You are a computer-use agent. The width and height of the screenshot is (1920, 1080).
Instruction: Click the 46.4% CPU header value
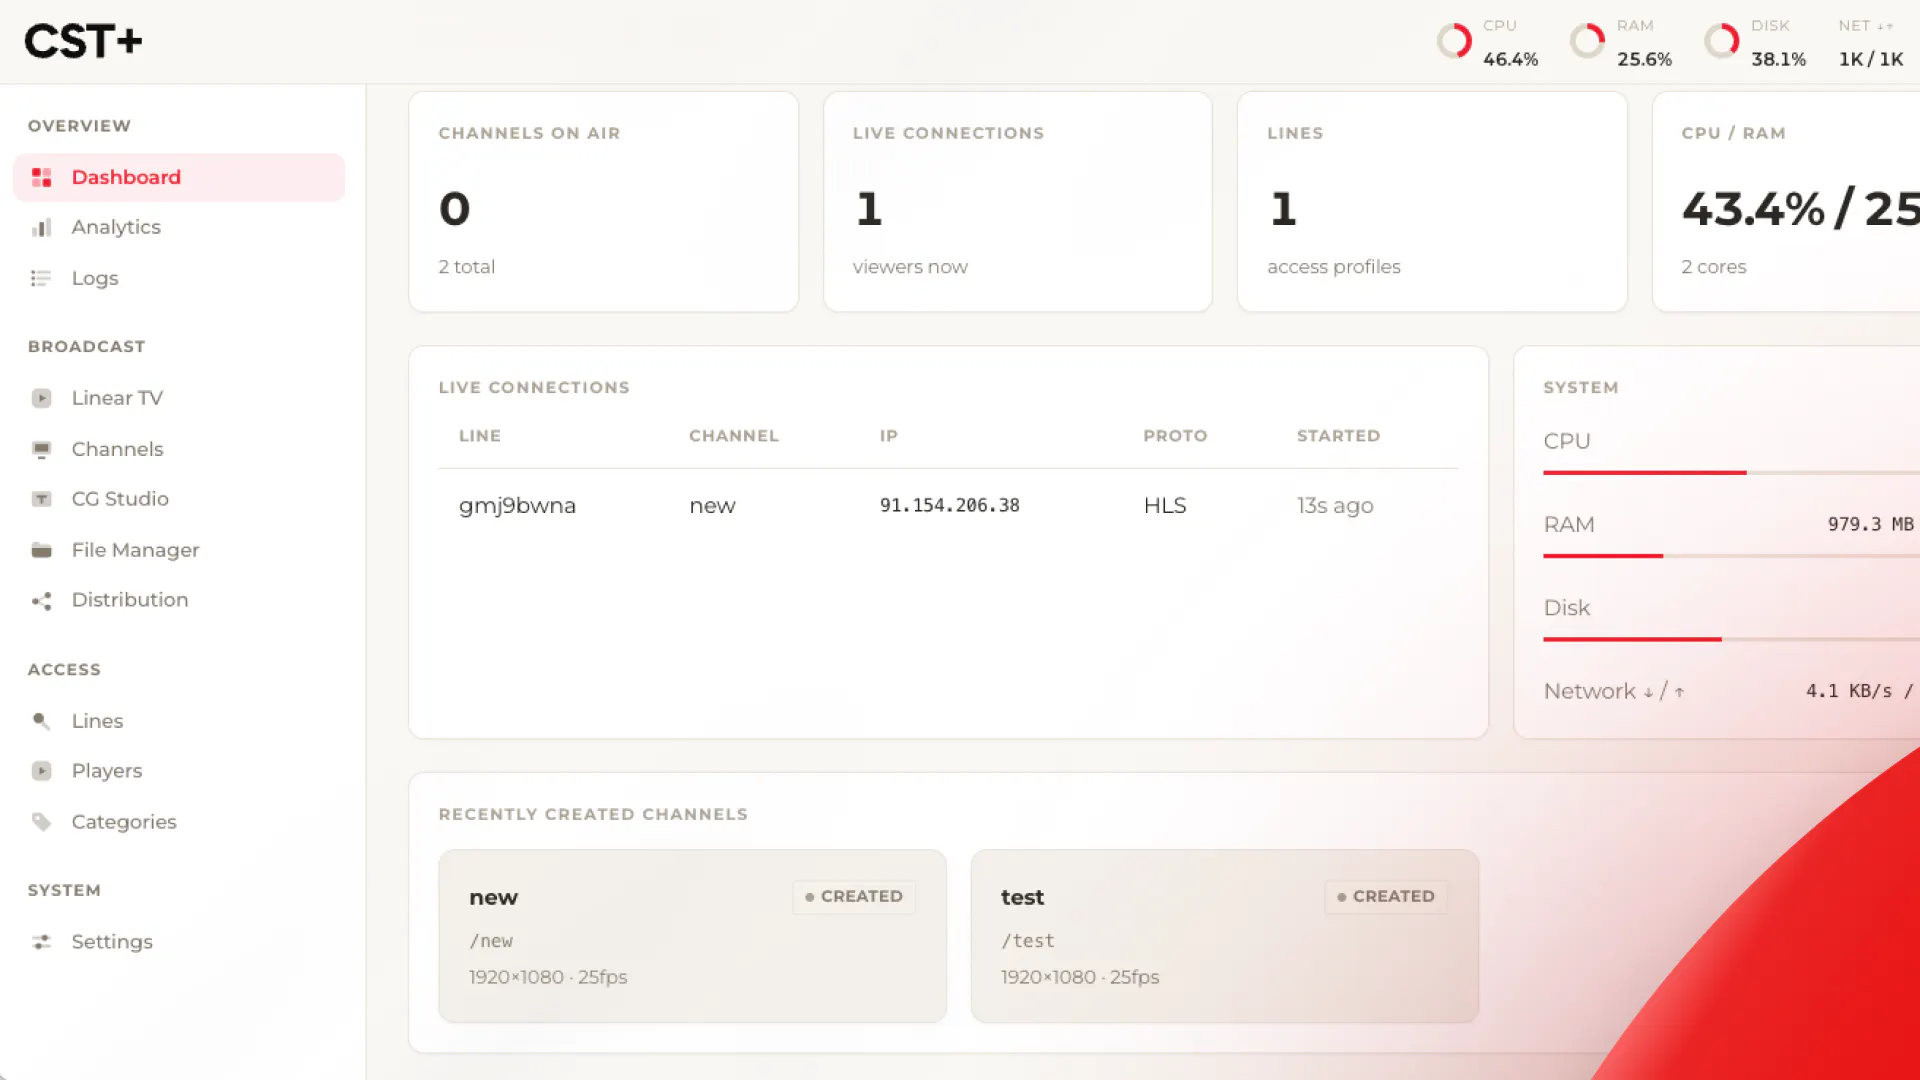1510,59
